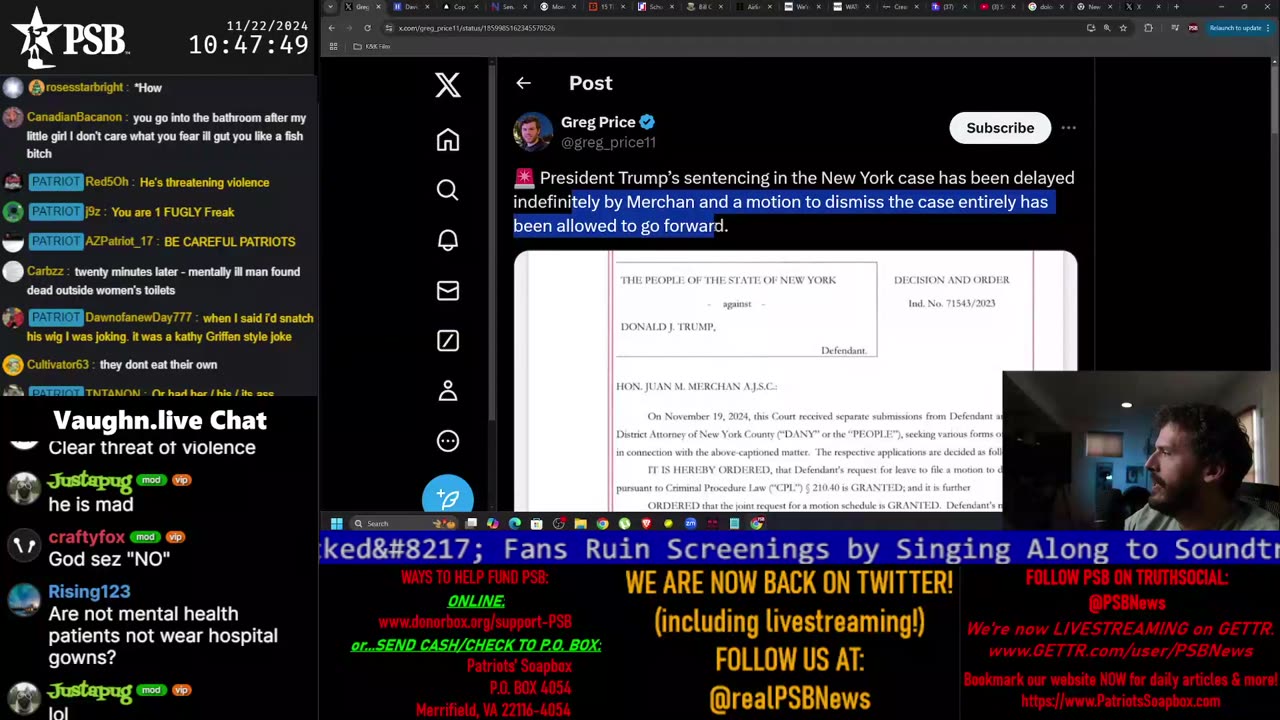The width and height of the screenshot is (1280, 720).
Task: Open Microsoft Edge from taskbar
Action: [x=514, y=523]
